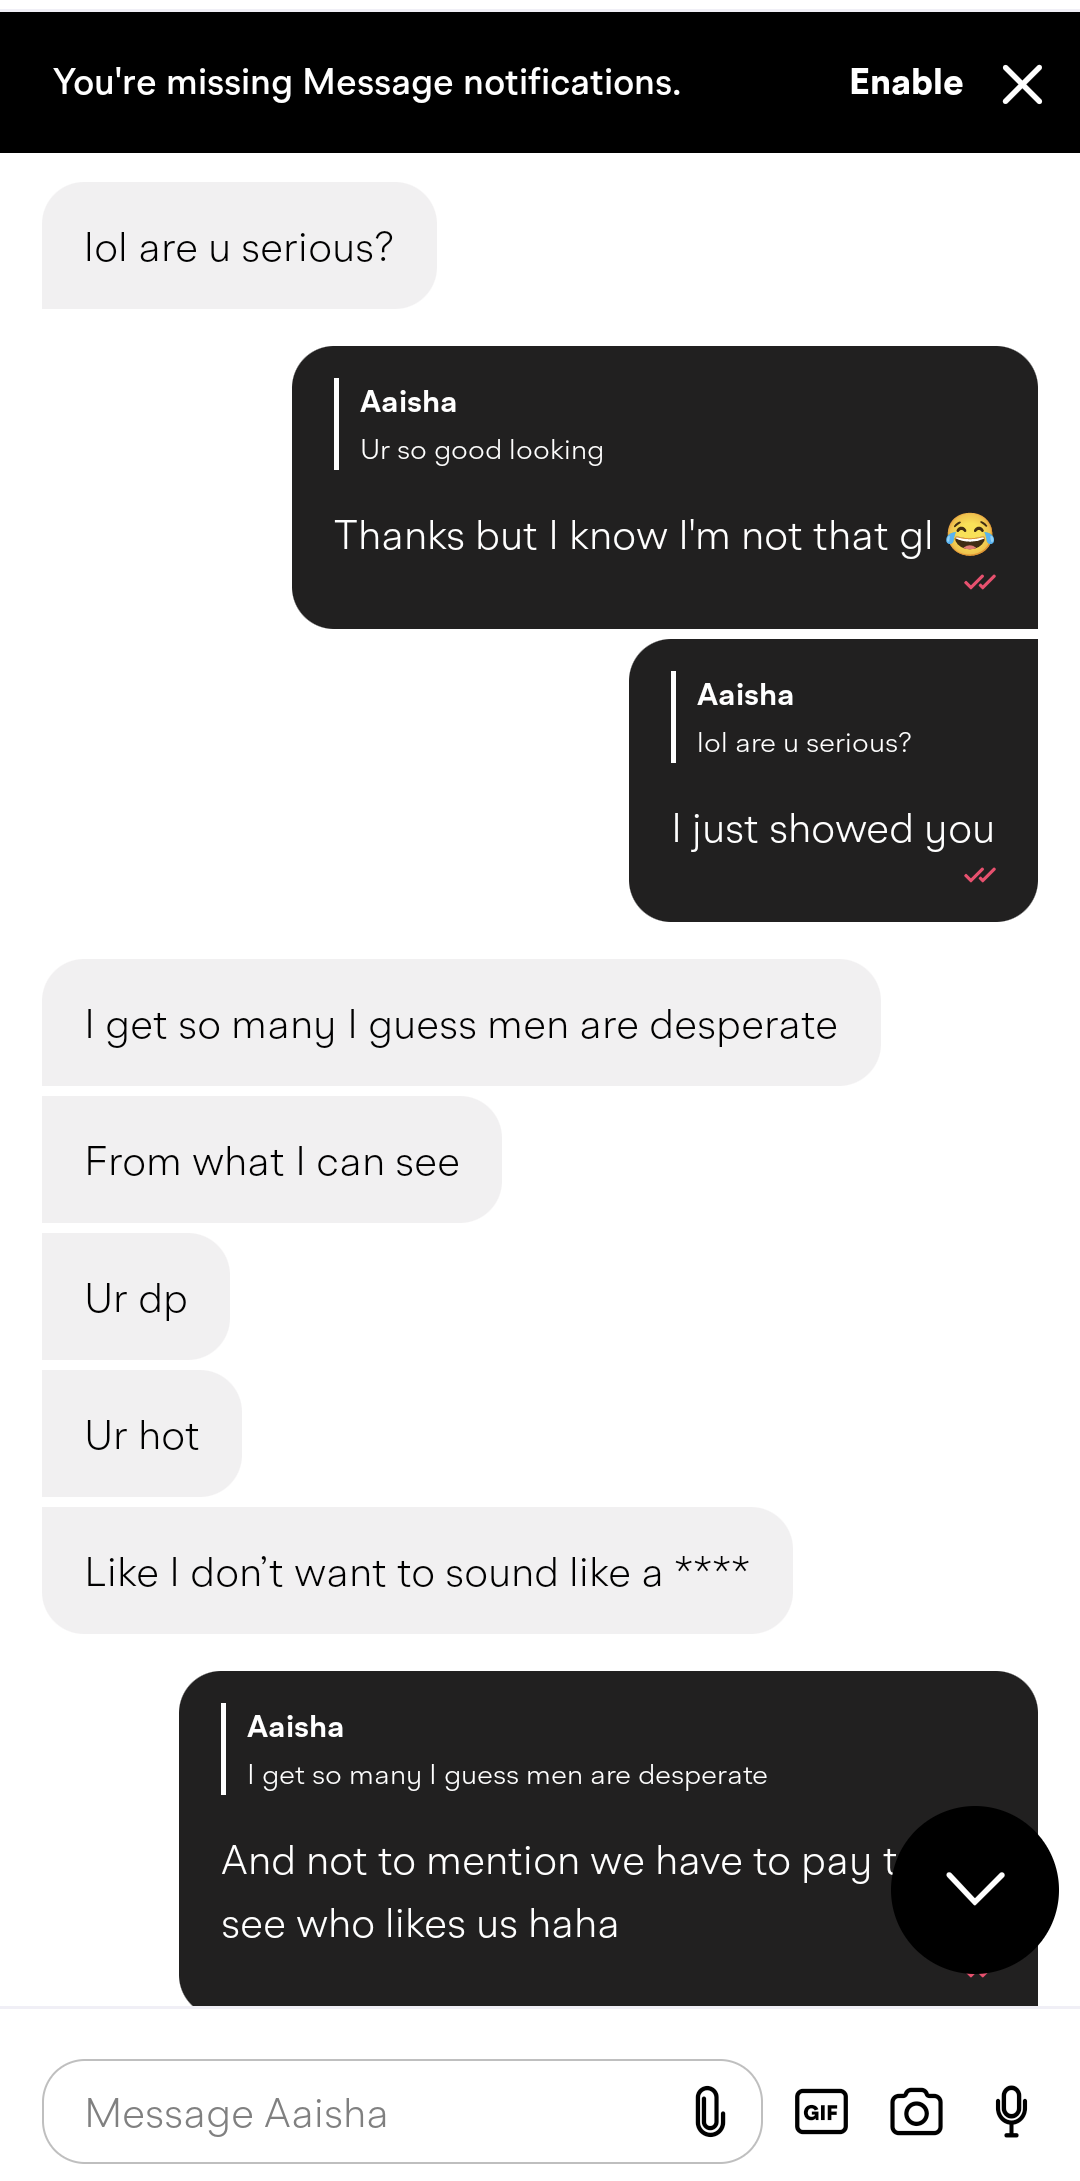Image resolution: width=1080 pixels, height=2181 pixels.
Task: Select the 'lol are u serious?' received bubble
Action: [239, 246]
